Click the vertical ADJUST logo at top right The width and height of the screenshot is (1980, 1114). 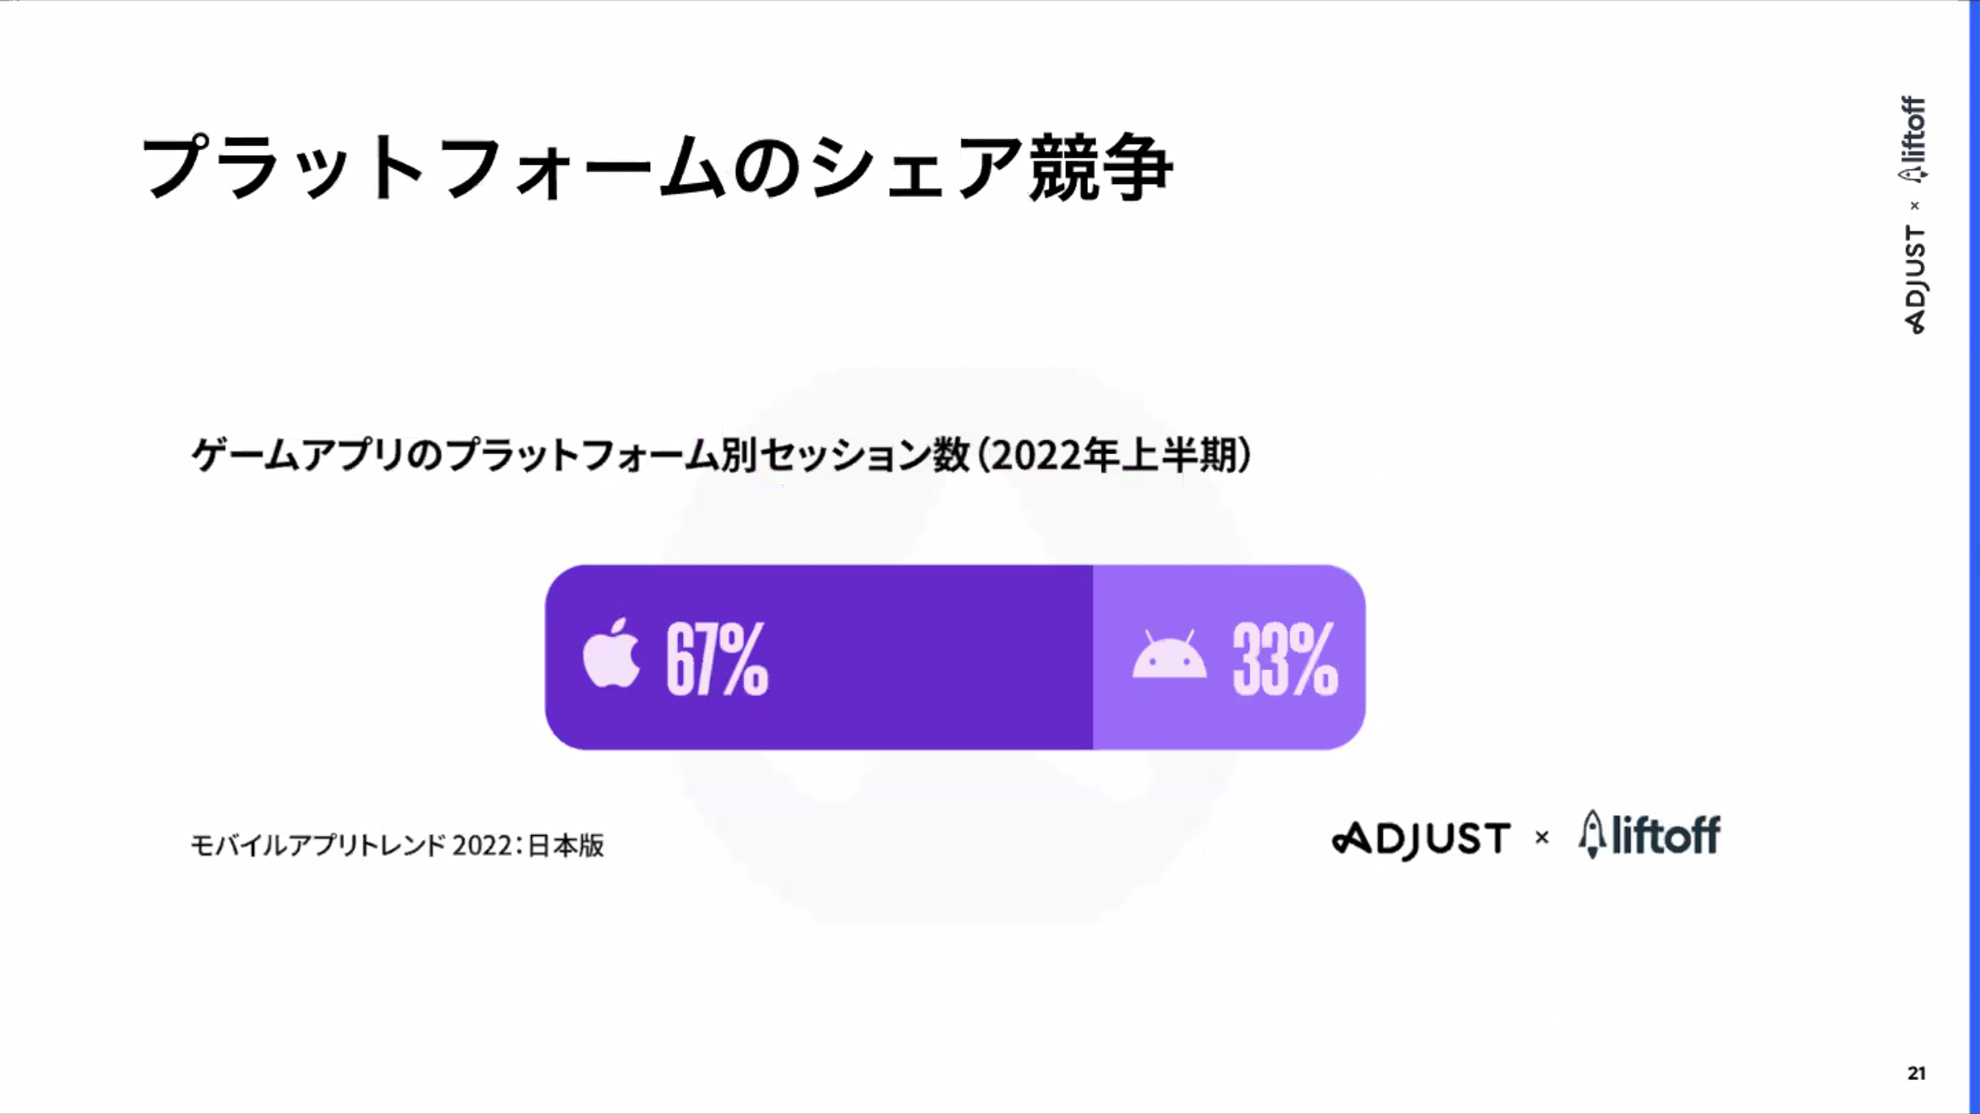click(x=1915, y=279)
